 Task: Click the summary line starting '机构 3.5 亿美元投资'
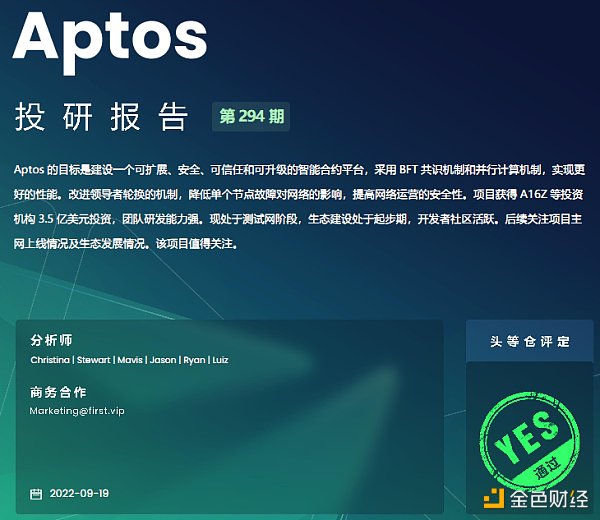[x=298, y=219]
